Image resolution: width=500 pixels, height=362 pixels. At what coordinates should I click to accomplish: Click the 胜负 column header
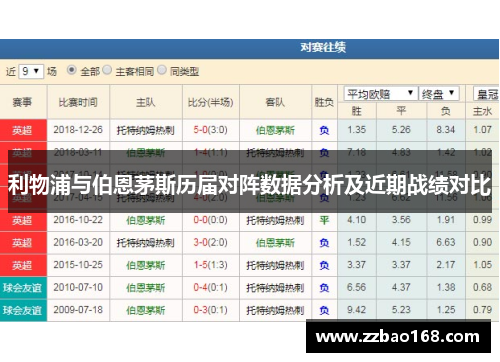pos(324,102)
